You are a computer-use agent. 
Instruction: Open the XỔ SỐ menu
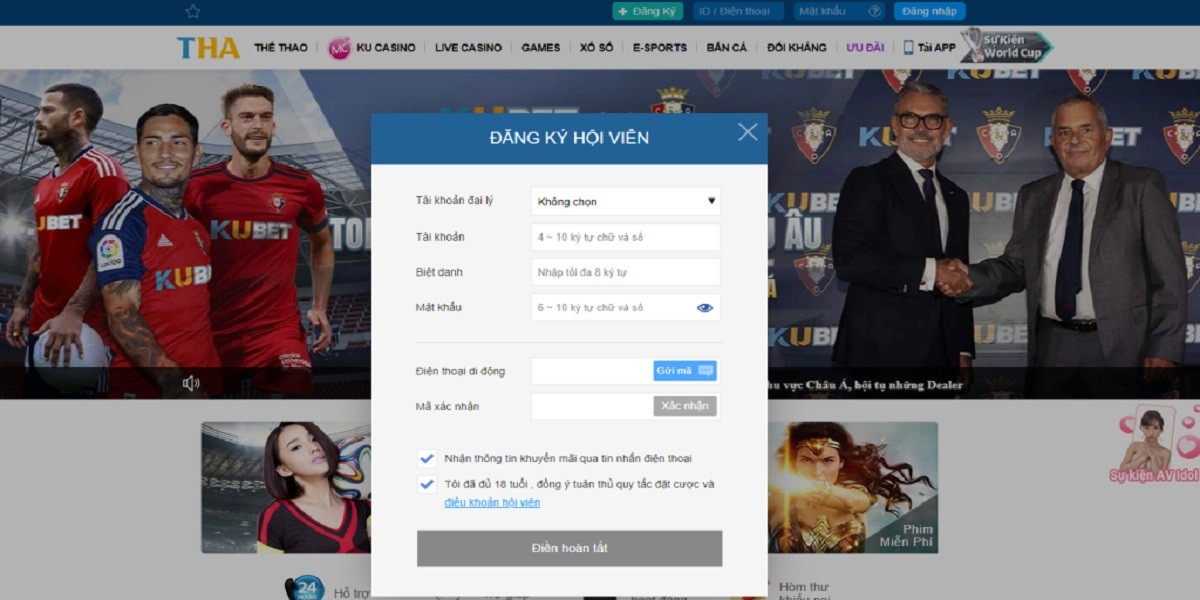point(596,47)
